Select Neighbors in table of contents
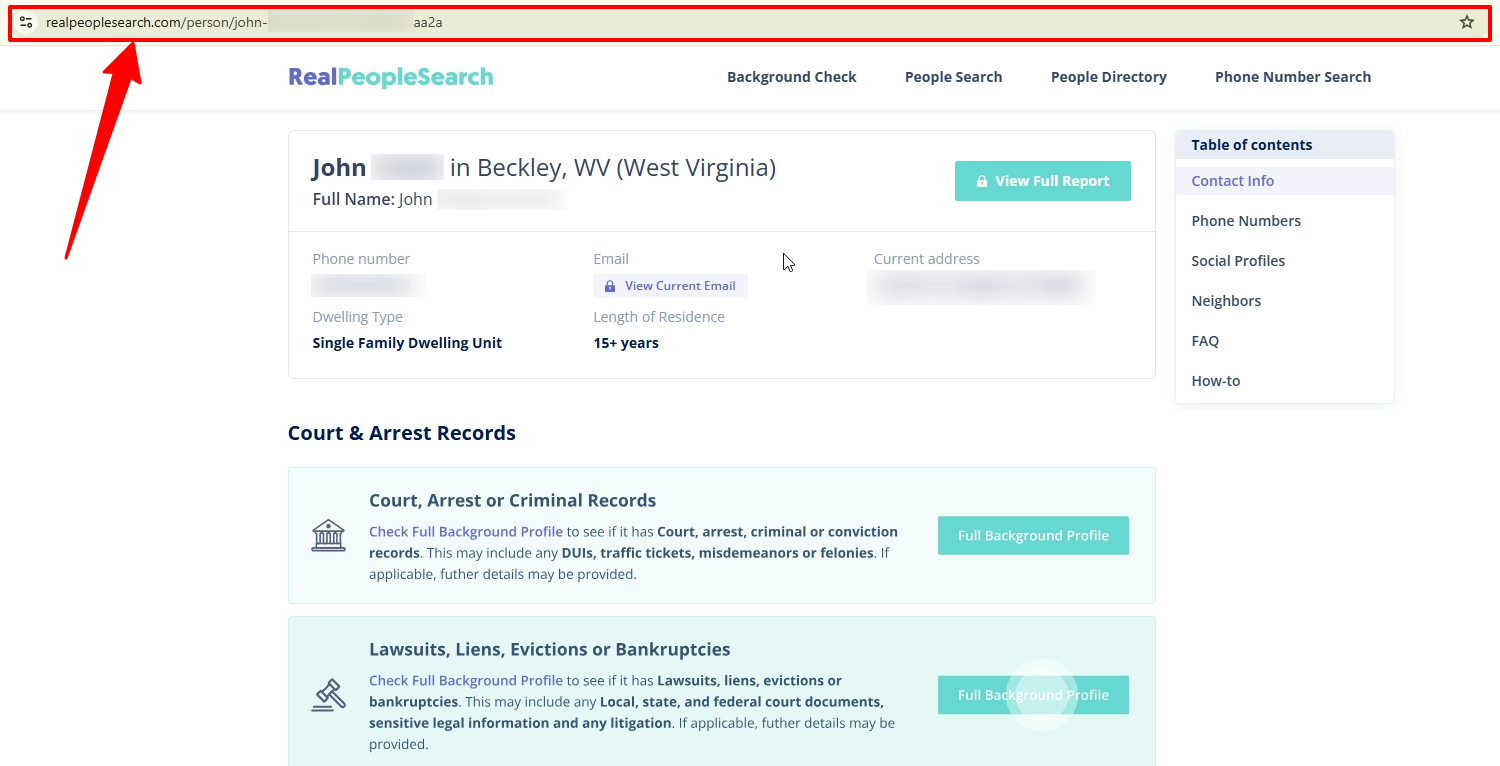This screenshot has height=766, width=1500. pyautogui.click(x=1226, y=301)
